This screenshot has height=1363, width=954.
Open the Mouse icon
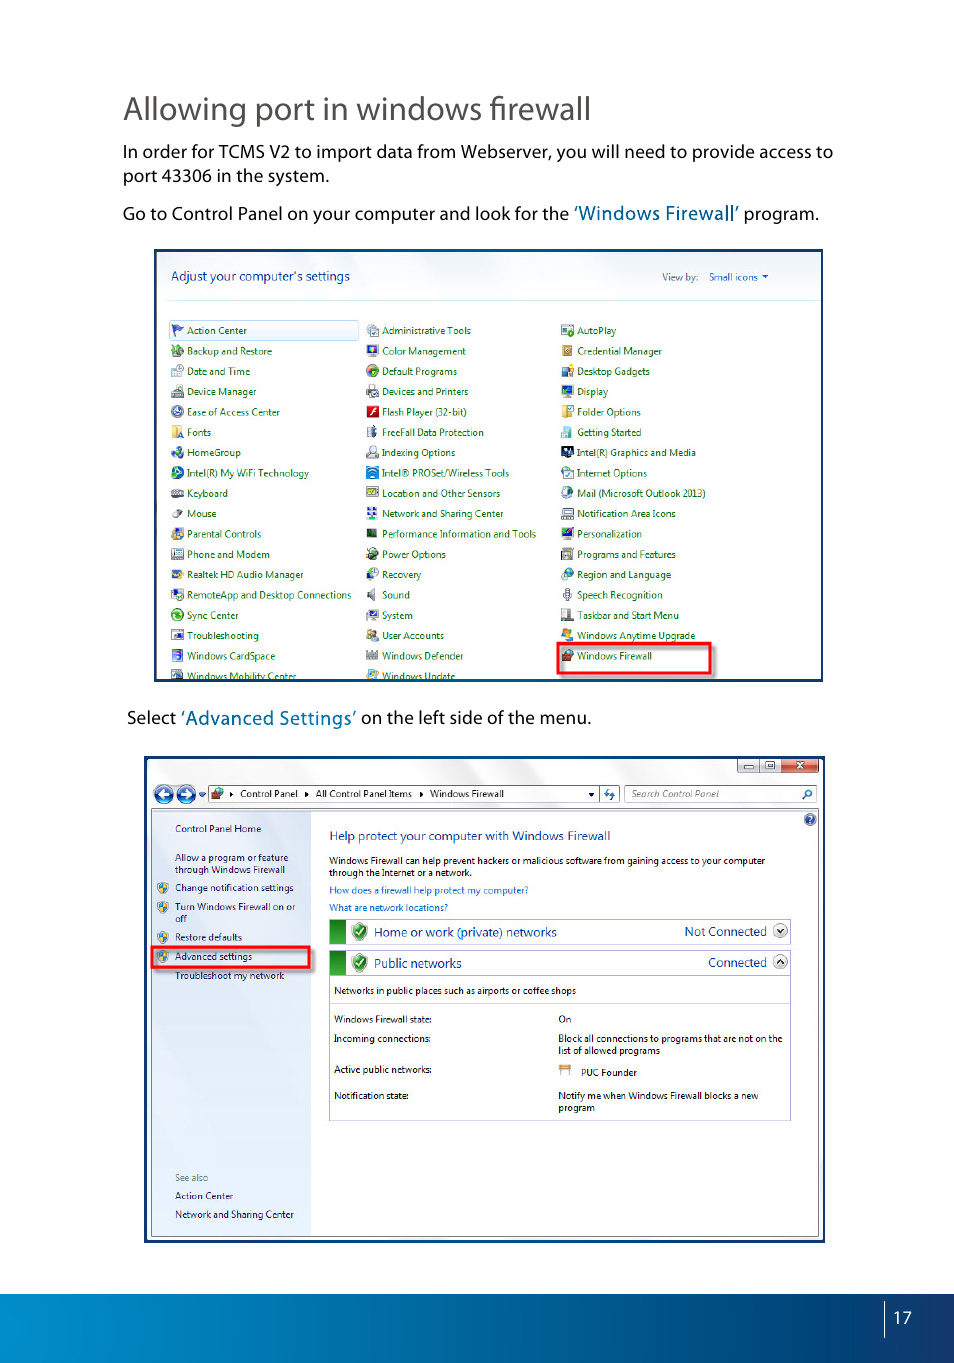[177, 514]
